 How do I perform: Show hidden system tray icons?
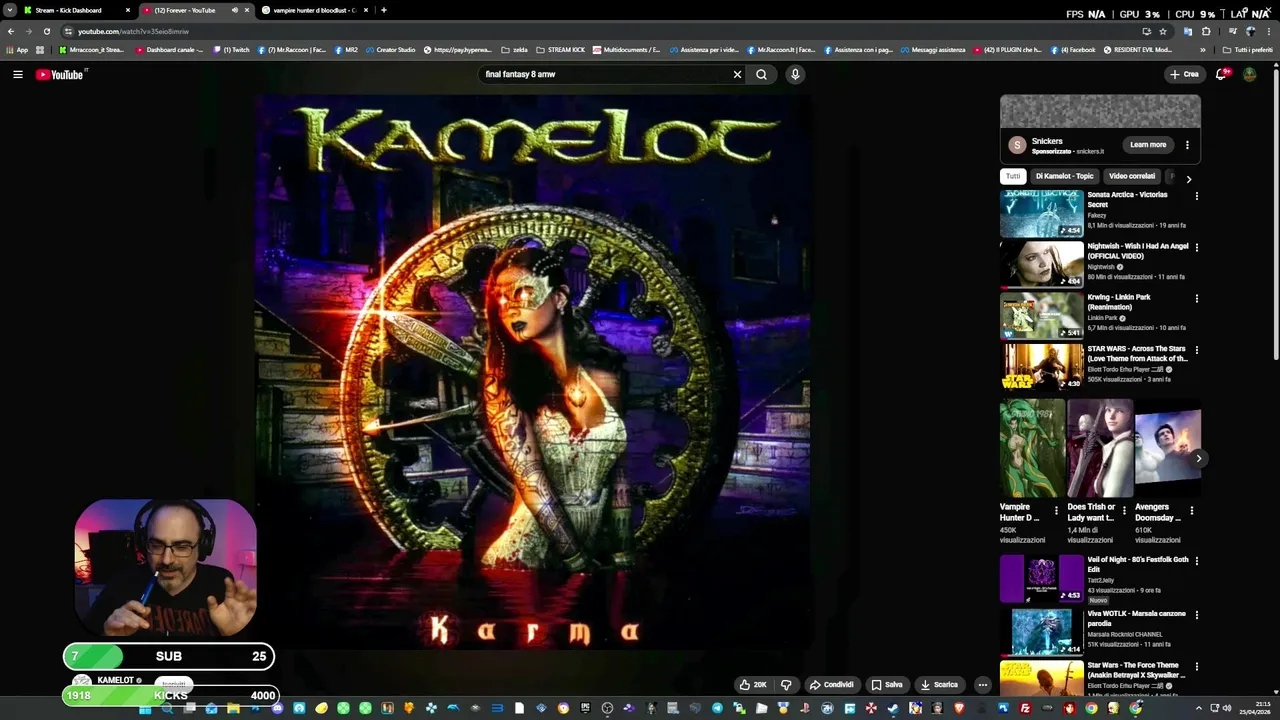[x=1199, y=709]
